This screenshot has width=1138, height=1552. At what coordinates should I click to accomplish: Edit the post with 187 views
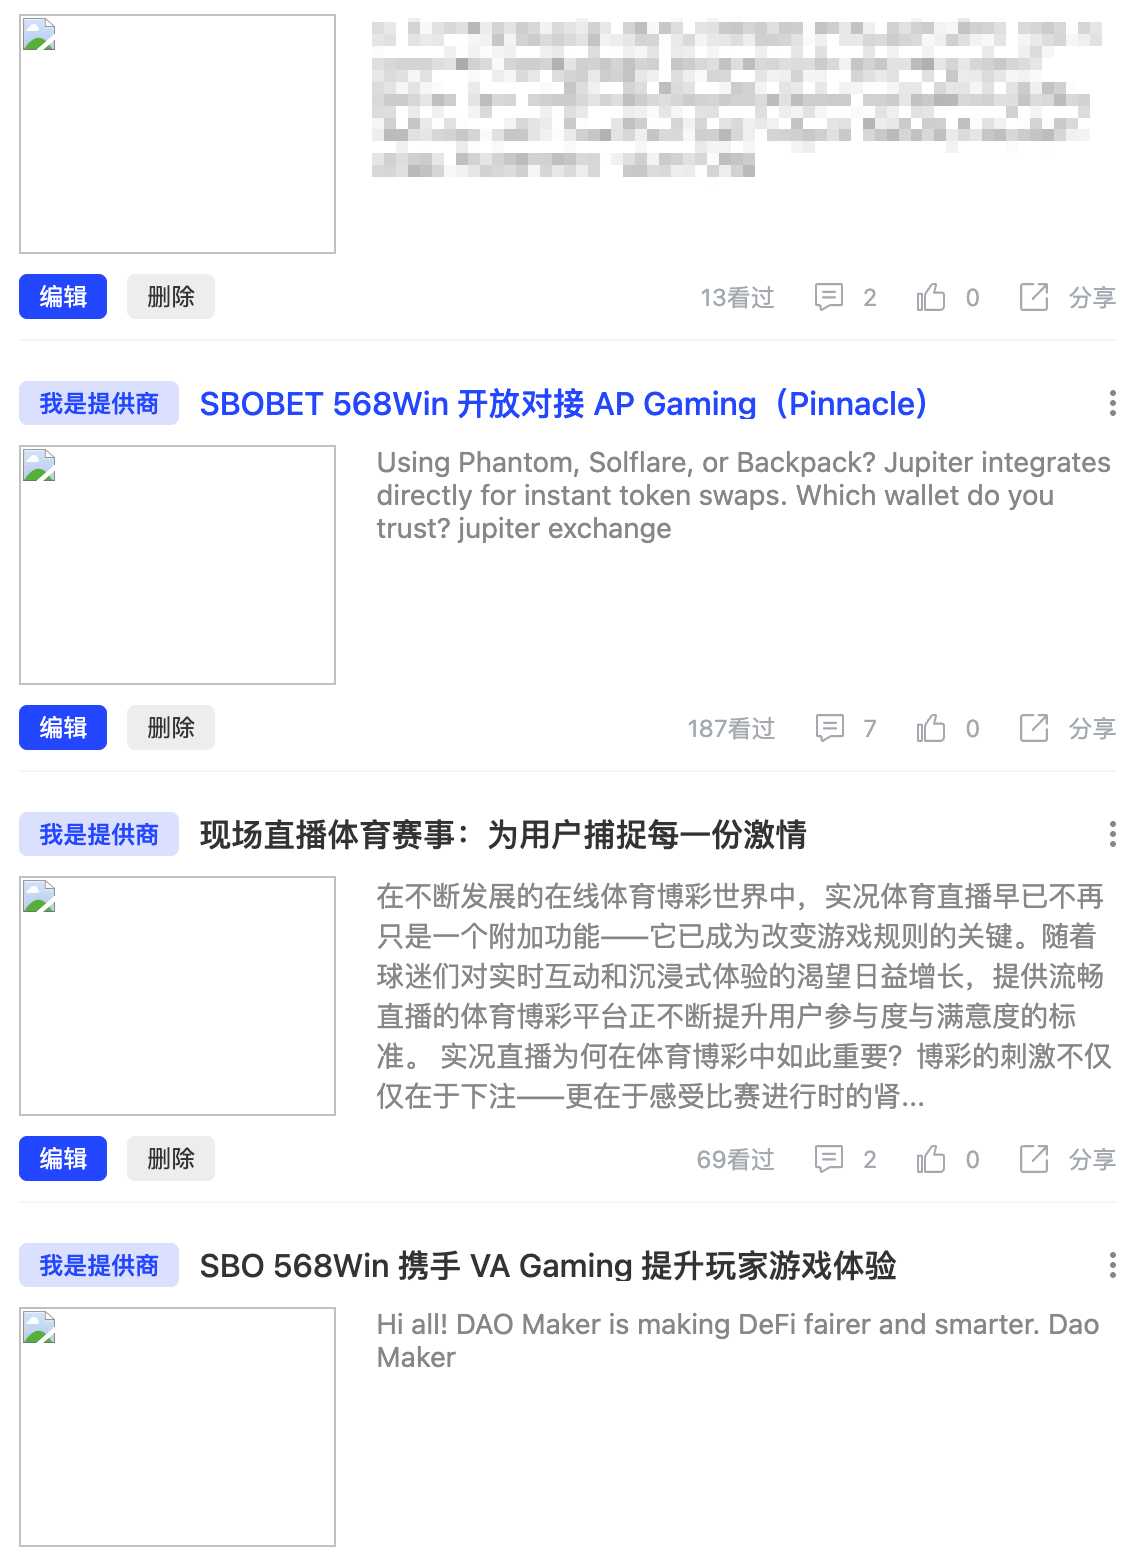pyautogui.click(x=63, y=728)
